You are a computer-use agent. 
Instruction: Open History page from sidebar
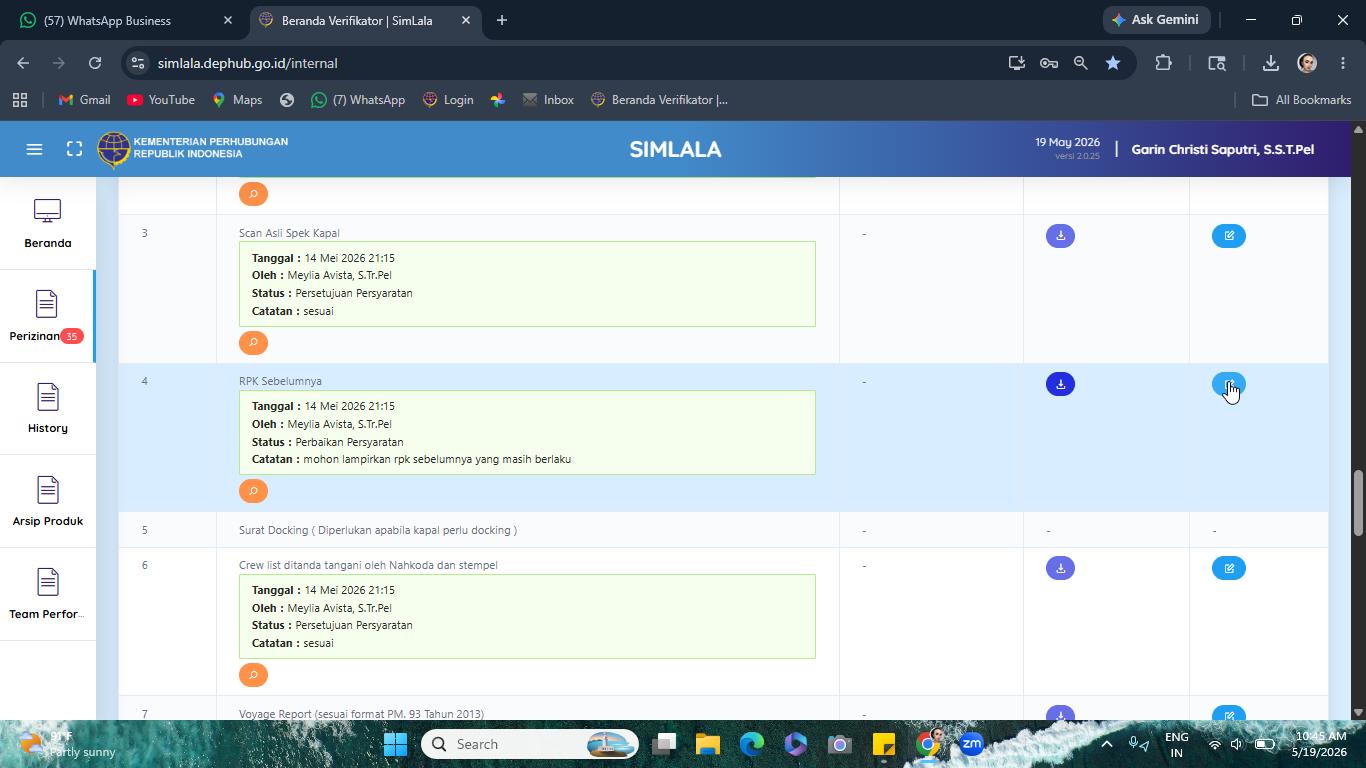[47, 409]
